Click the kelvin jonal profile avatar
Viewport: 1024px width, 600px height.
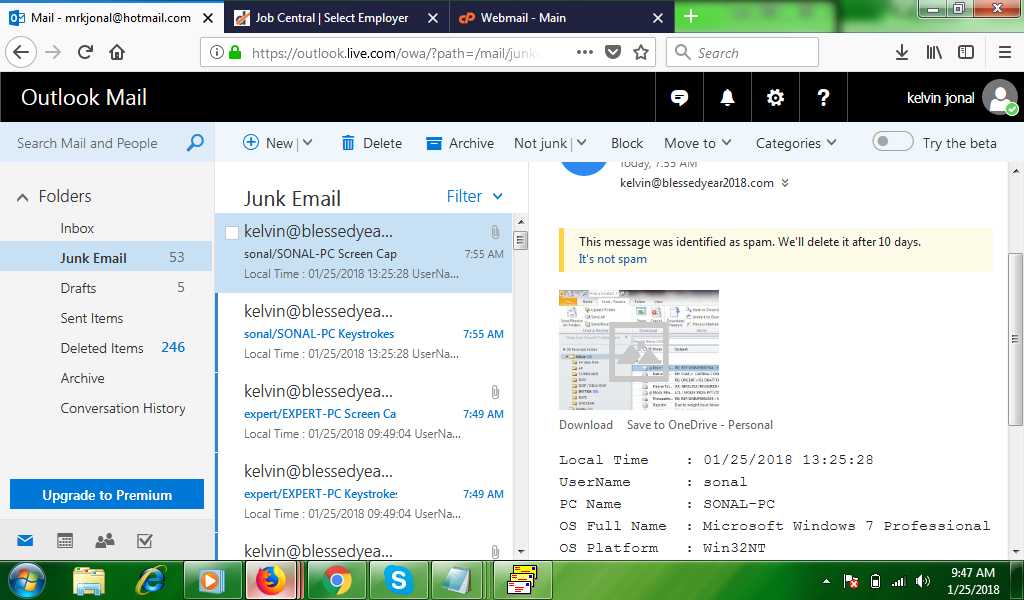pyautogui.click(x=1001, y=97)
